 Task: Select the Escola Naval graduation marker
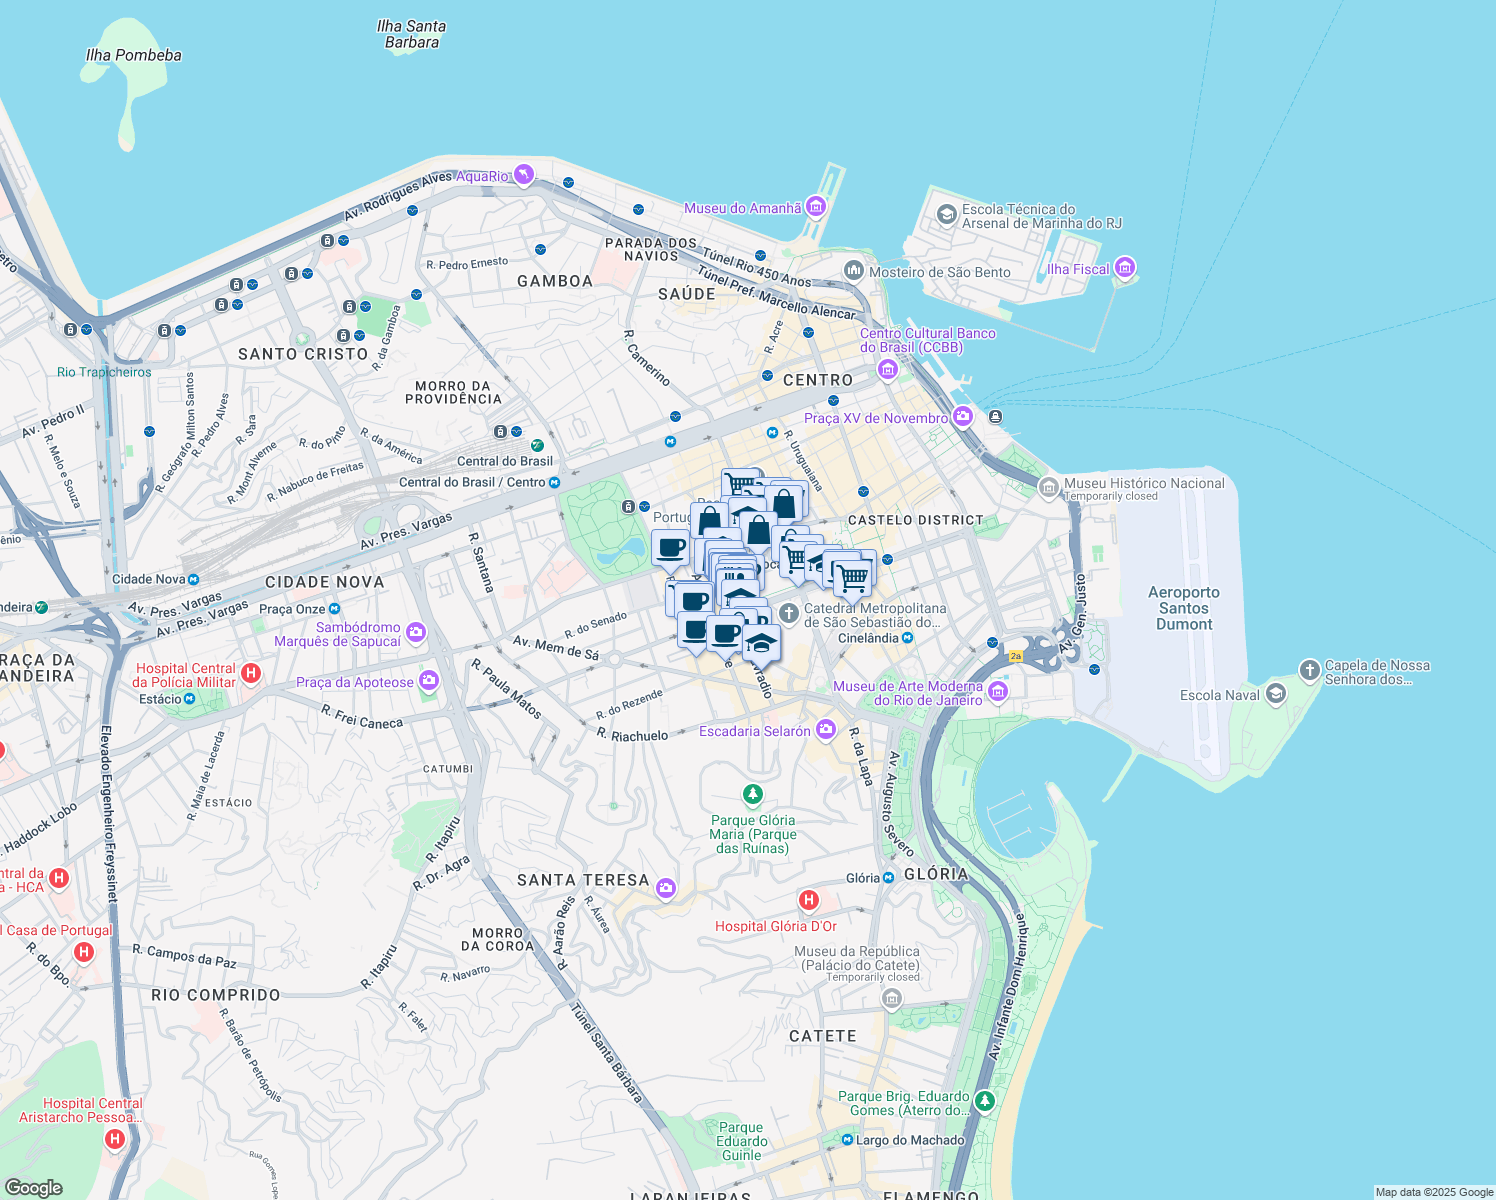(x=1275, y=693)
